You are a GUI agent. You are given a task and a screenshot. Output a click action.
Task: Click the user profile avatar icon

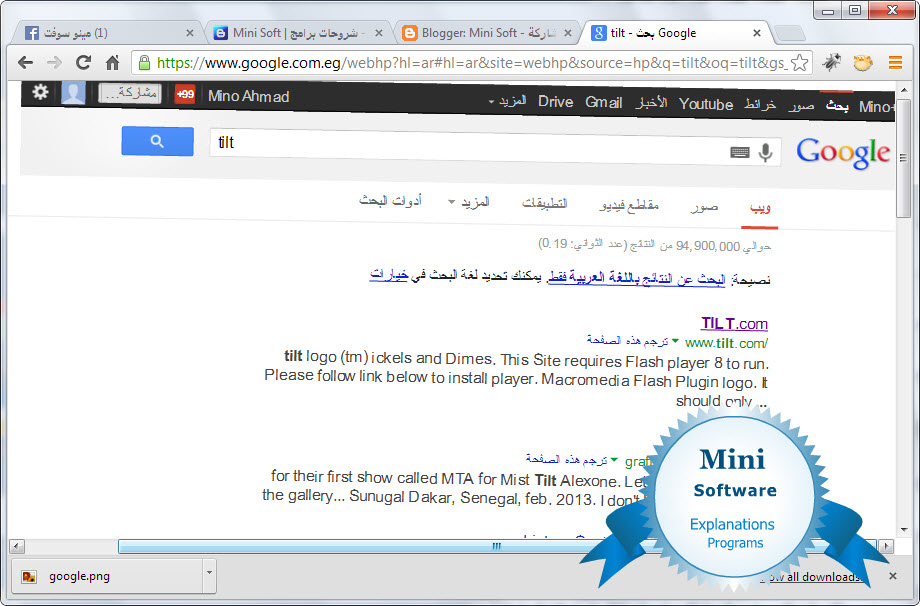73,93
